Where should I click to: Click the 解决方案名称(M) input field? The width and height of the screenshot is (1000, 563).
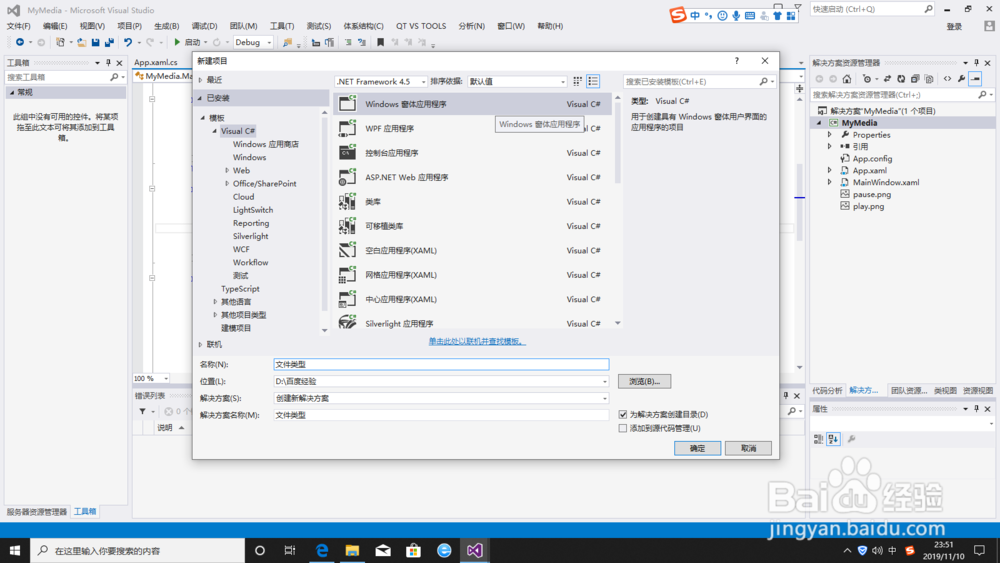pyautogui.click(x=441, y=415)
